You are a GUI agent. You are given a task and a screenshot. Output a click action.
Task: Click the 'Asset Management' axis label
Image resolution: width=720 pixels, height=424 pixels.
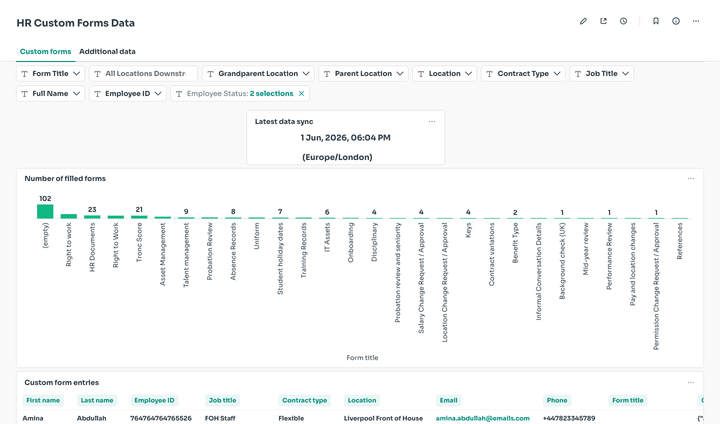tap(163, 254)
